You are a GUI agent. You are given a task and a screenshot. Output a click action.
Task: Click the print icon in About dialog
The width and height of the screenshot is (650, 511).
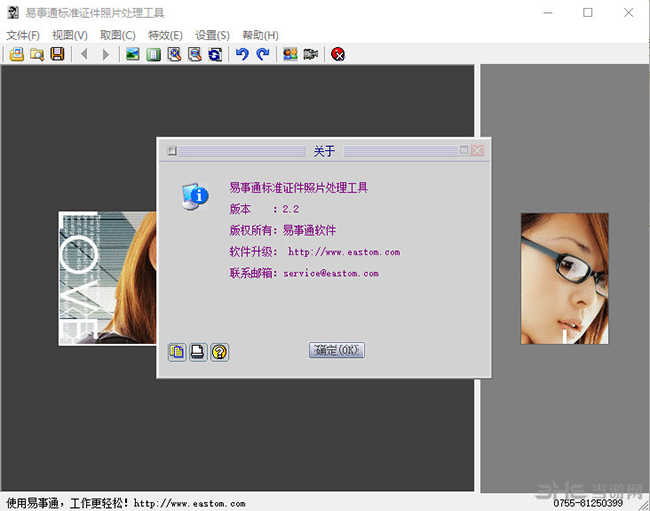pyautogui.click(x=198, y=352)
